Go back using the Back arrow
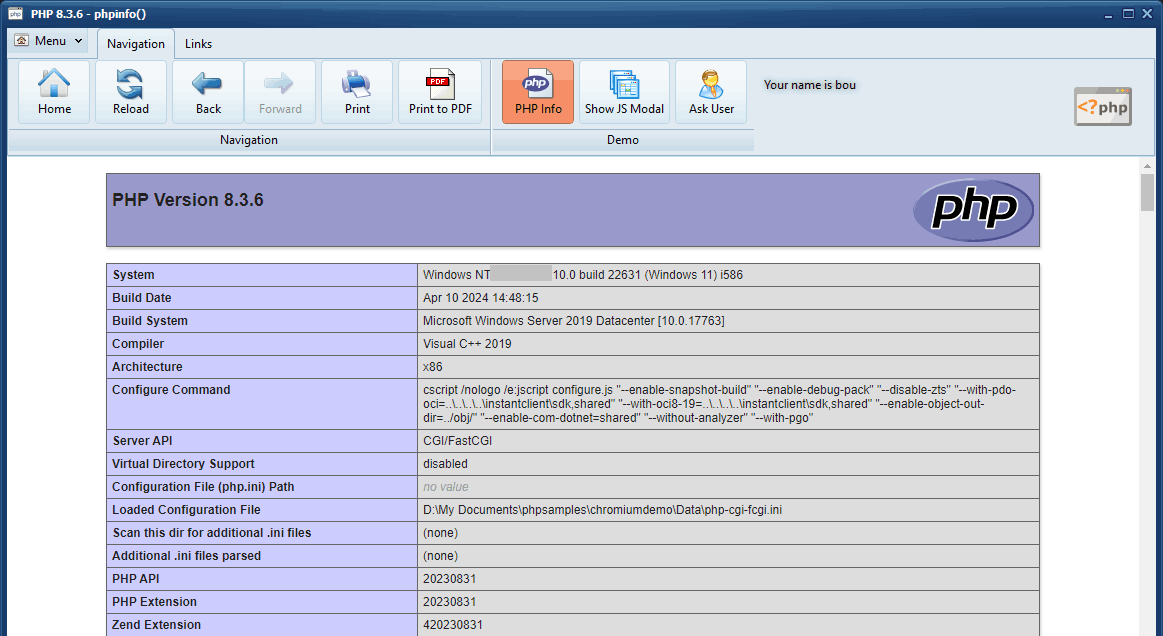The image size is (1163, 636). [x=208, y=92]
